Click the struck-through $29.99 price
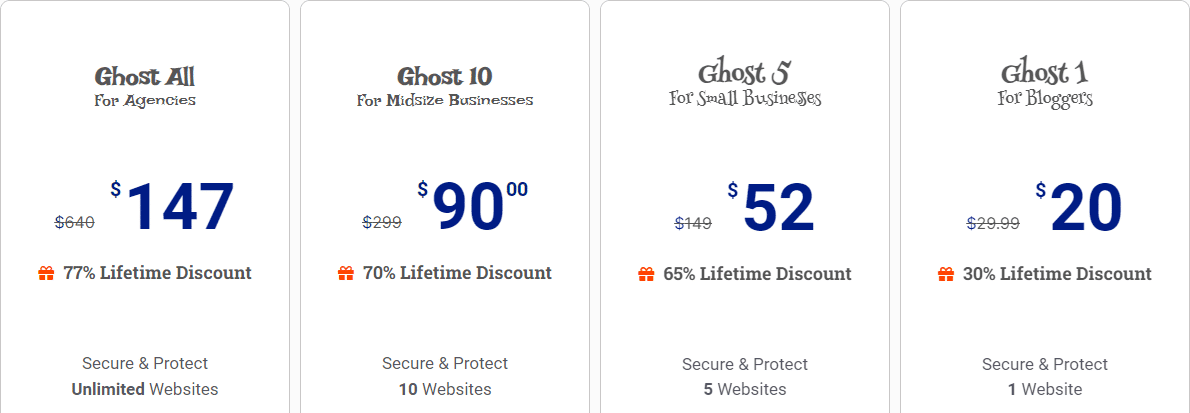This screenshot has width=1190, height=413. coord(993,223)
